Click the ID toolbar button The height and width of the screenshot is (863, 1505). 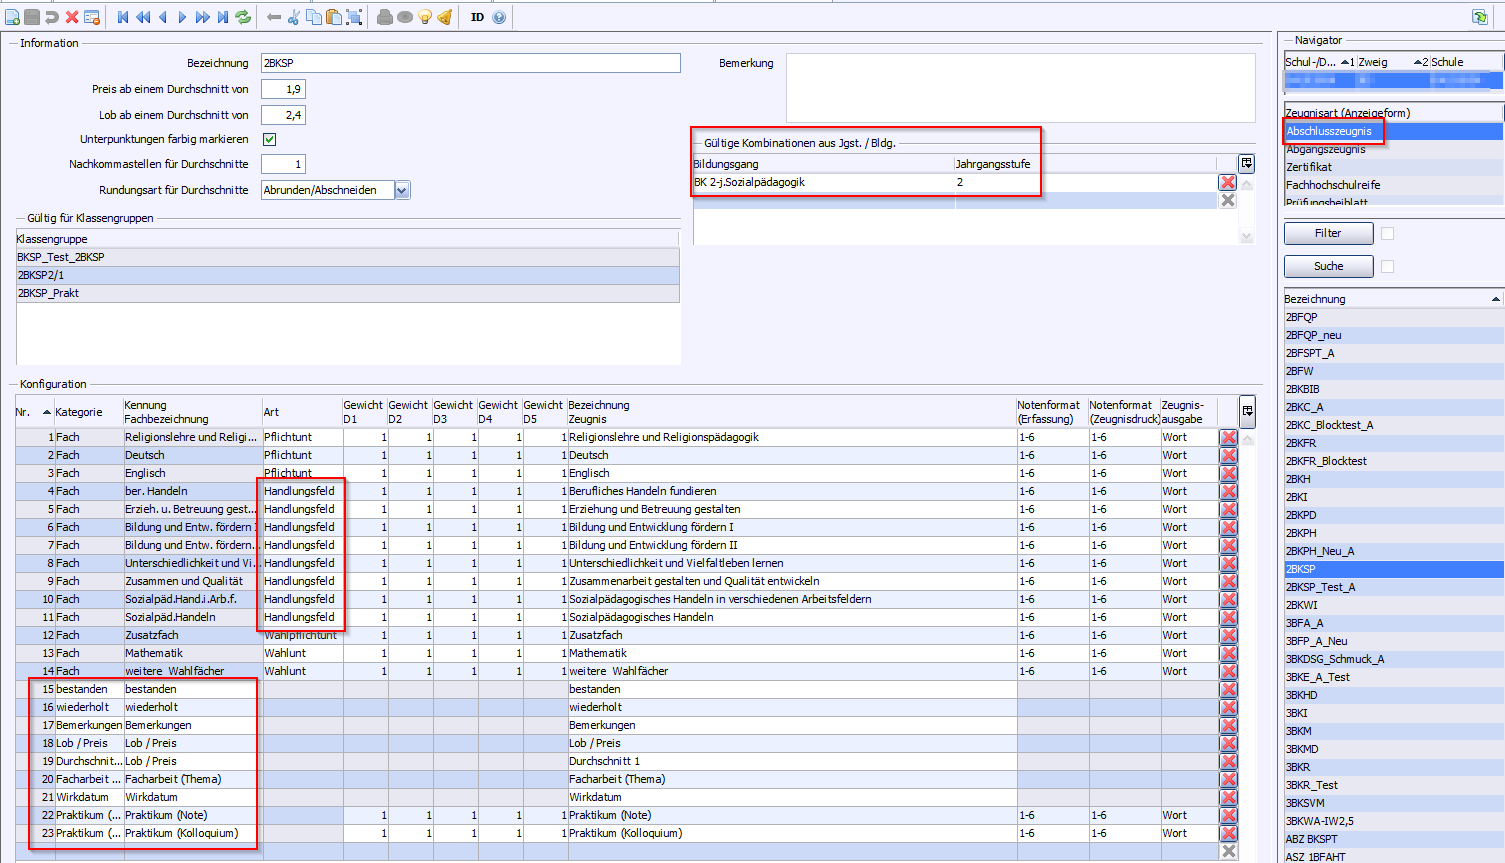tap(477, 17)
